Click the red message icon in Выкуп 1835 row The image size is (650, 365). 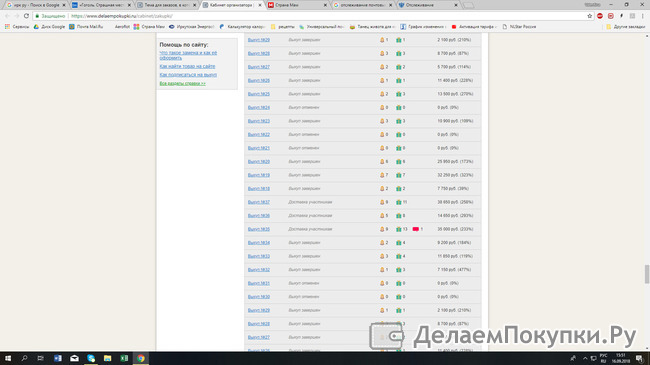[415, 229]
